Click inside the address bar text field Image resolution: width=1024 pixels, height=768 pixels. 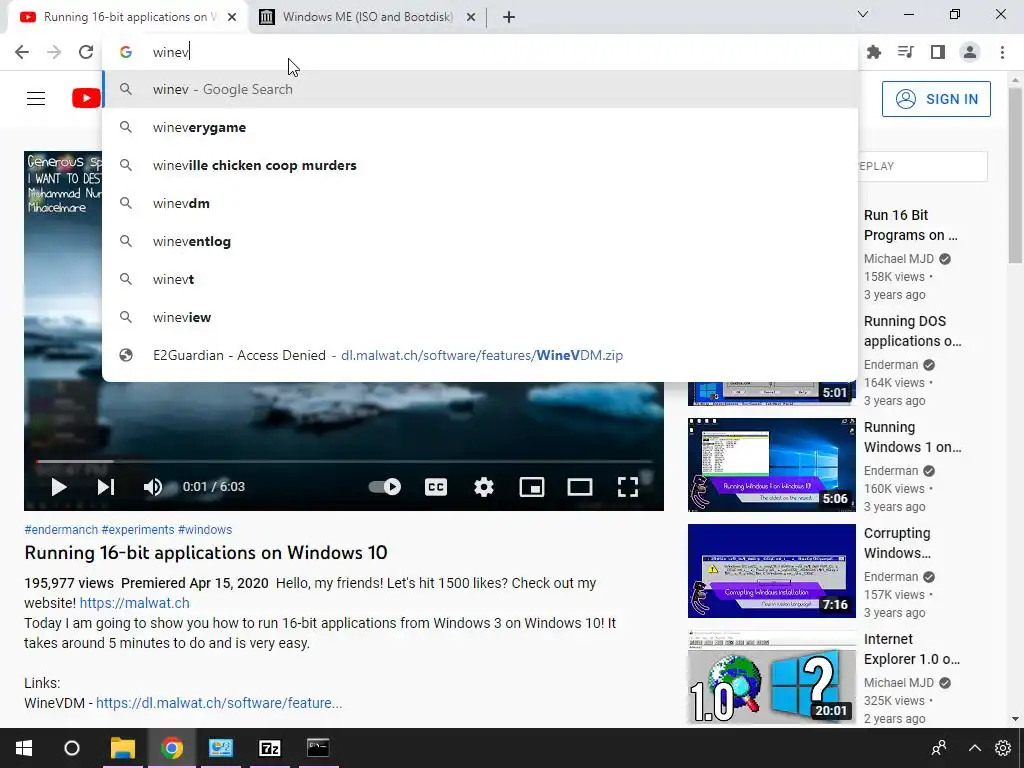click(x=480, y=52)
